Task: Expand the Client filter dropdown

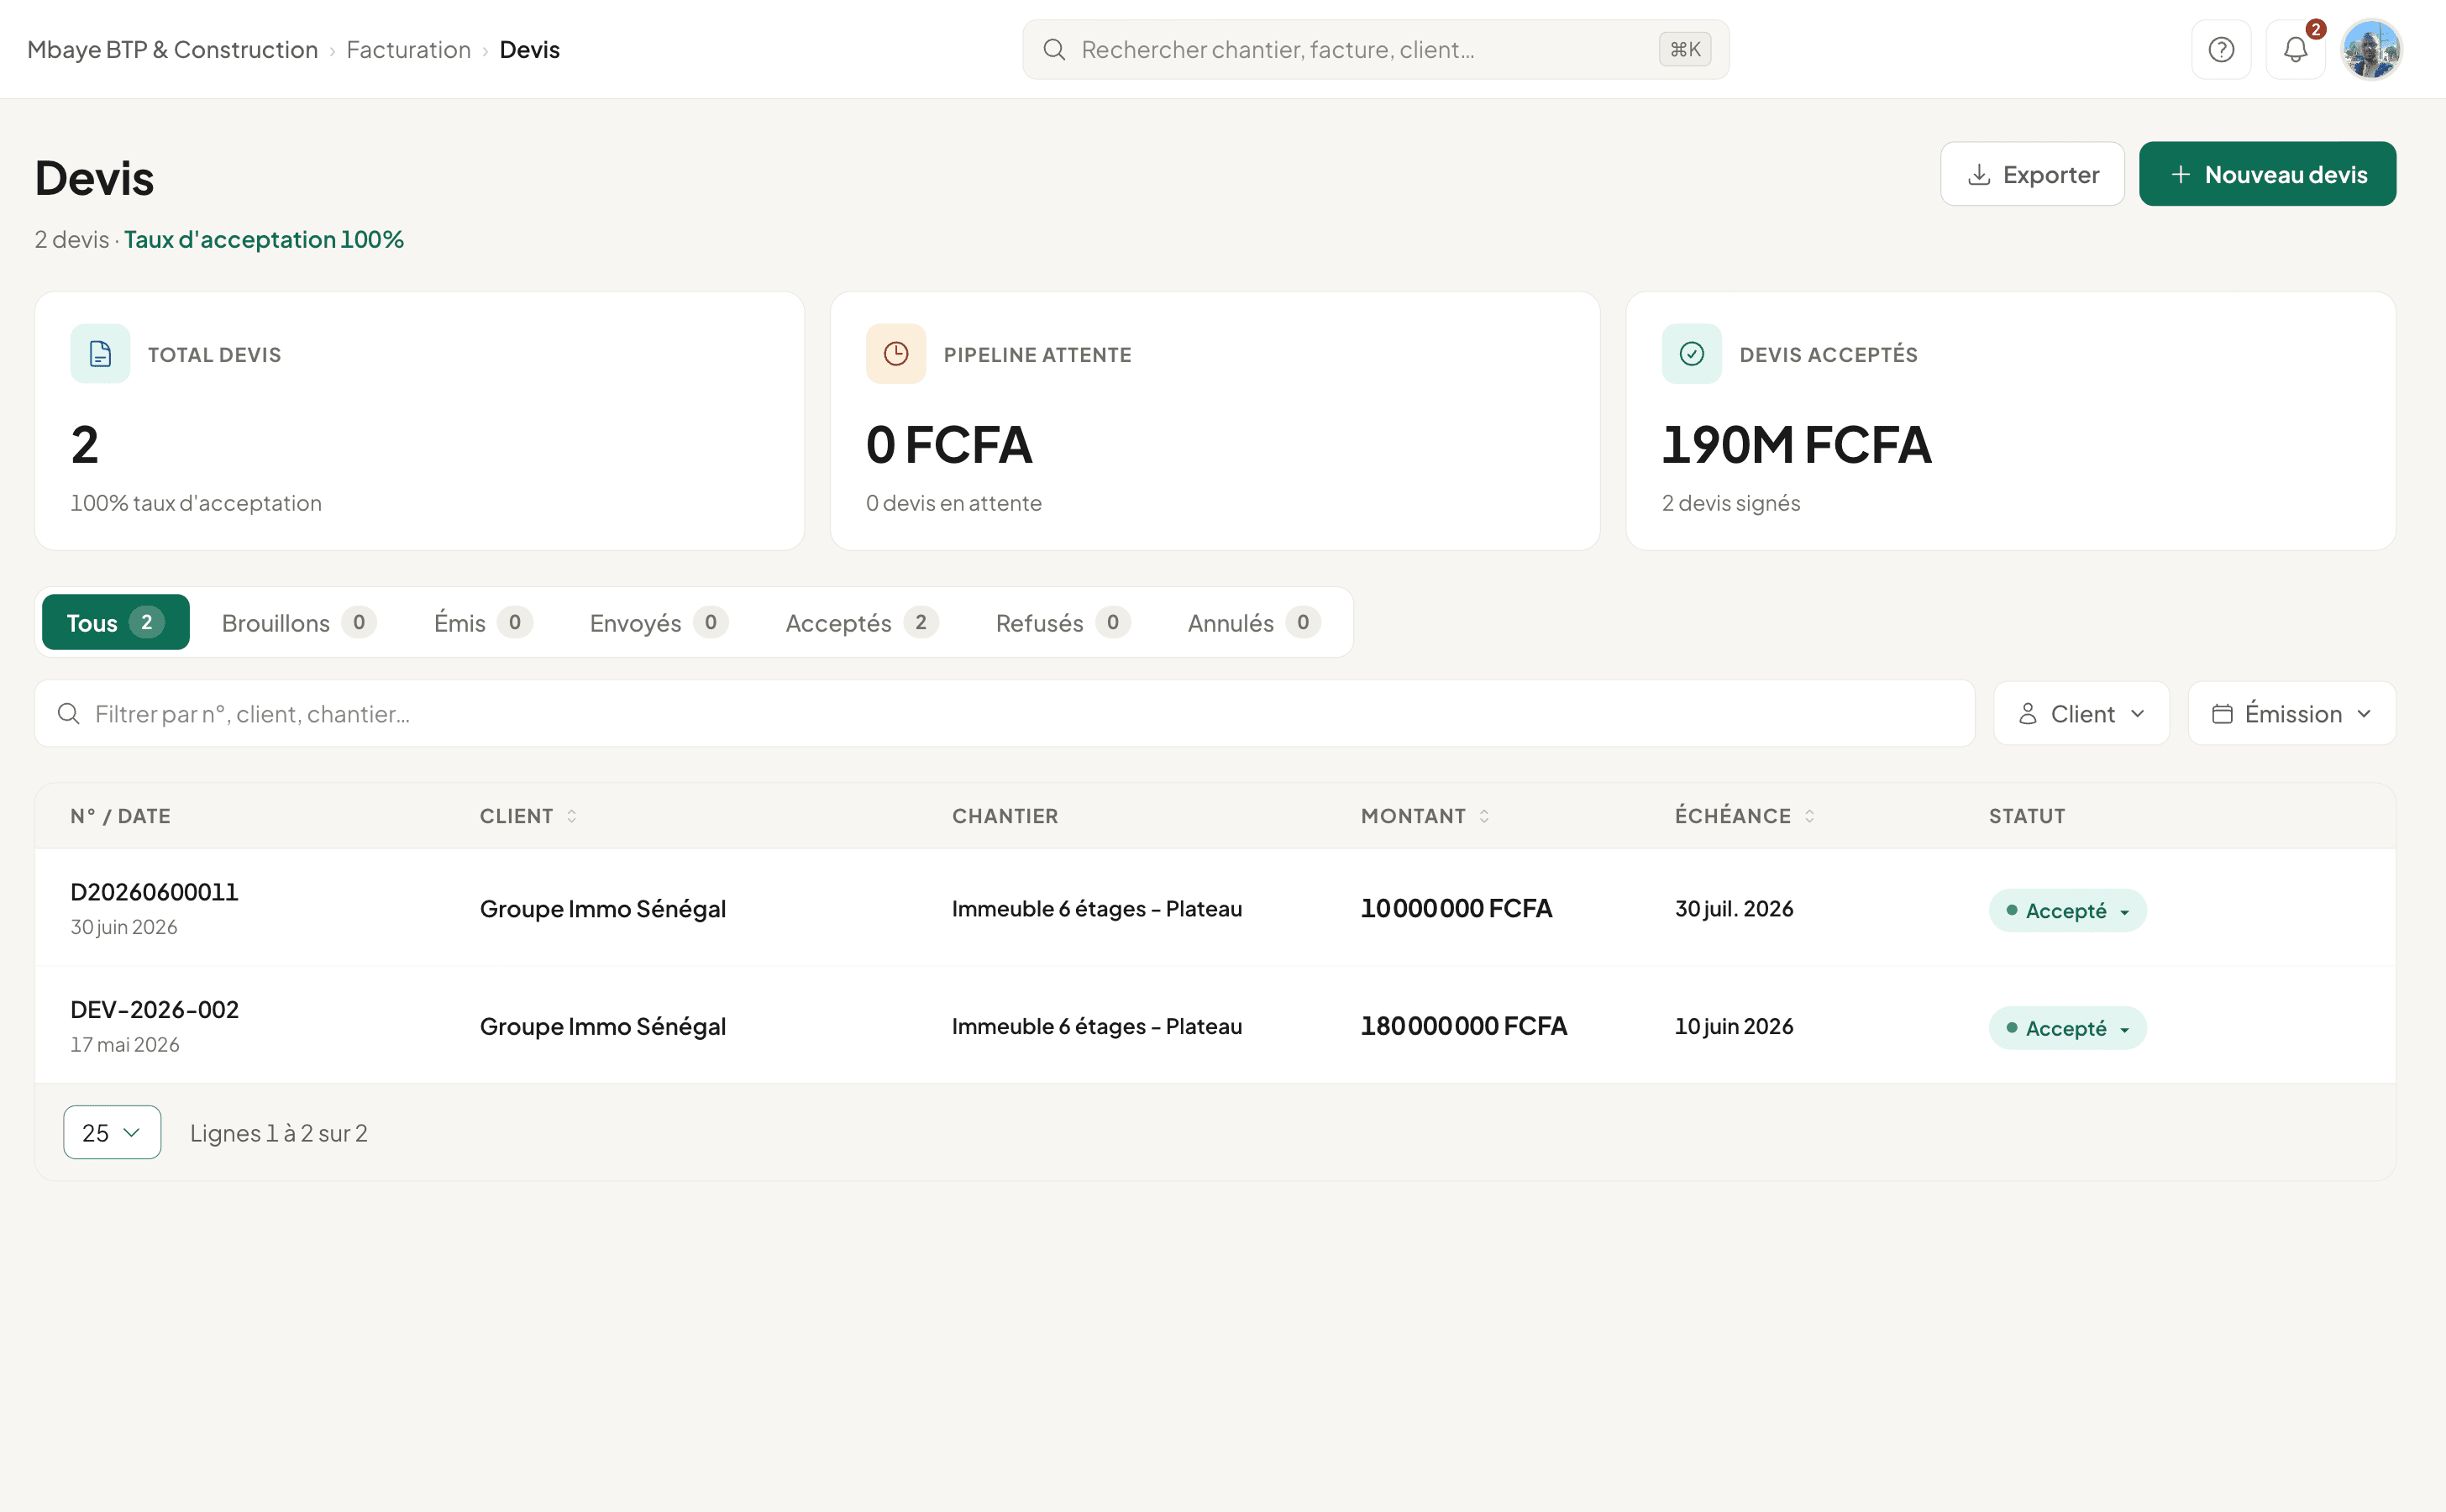Action: pyautogui.click(x=2081, y=714)
